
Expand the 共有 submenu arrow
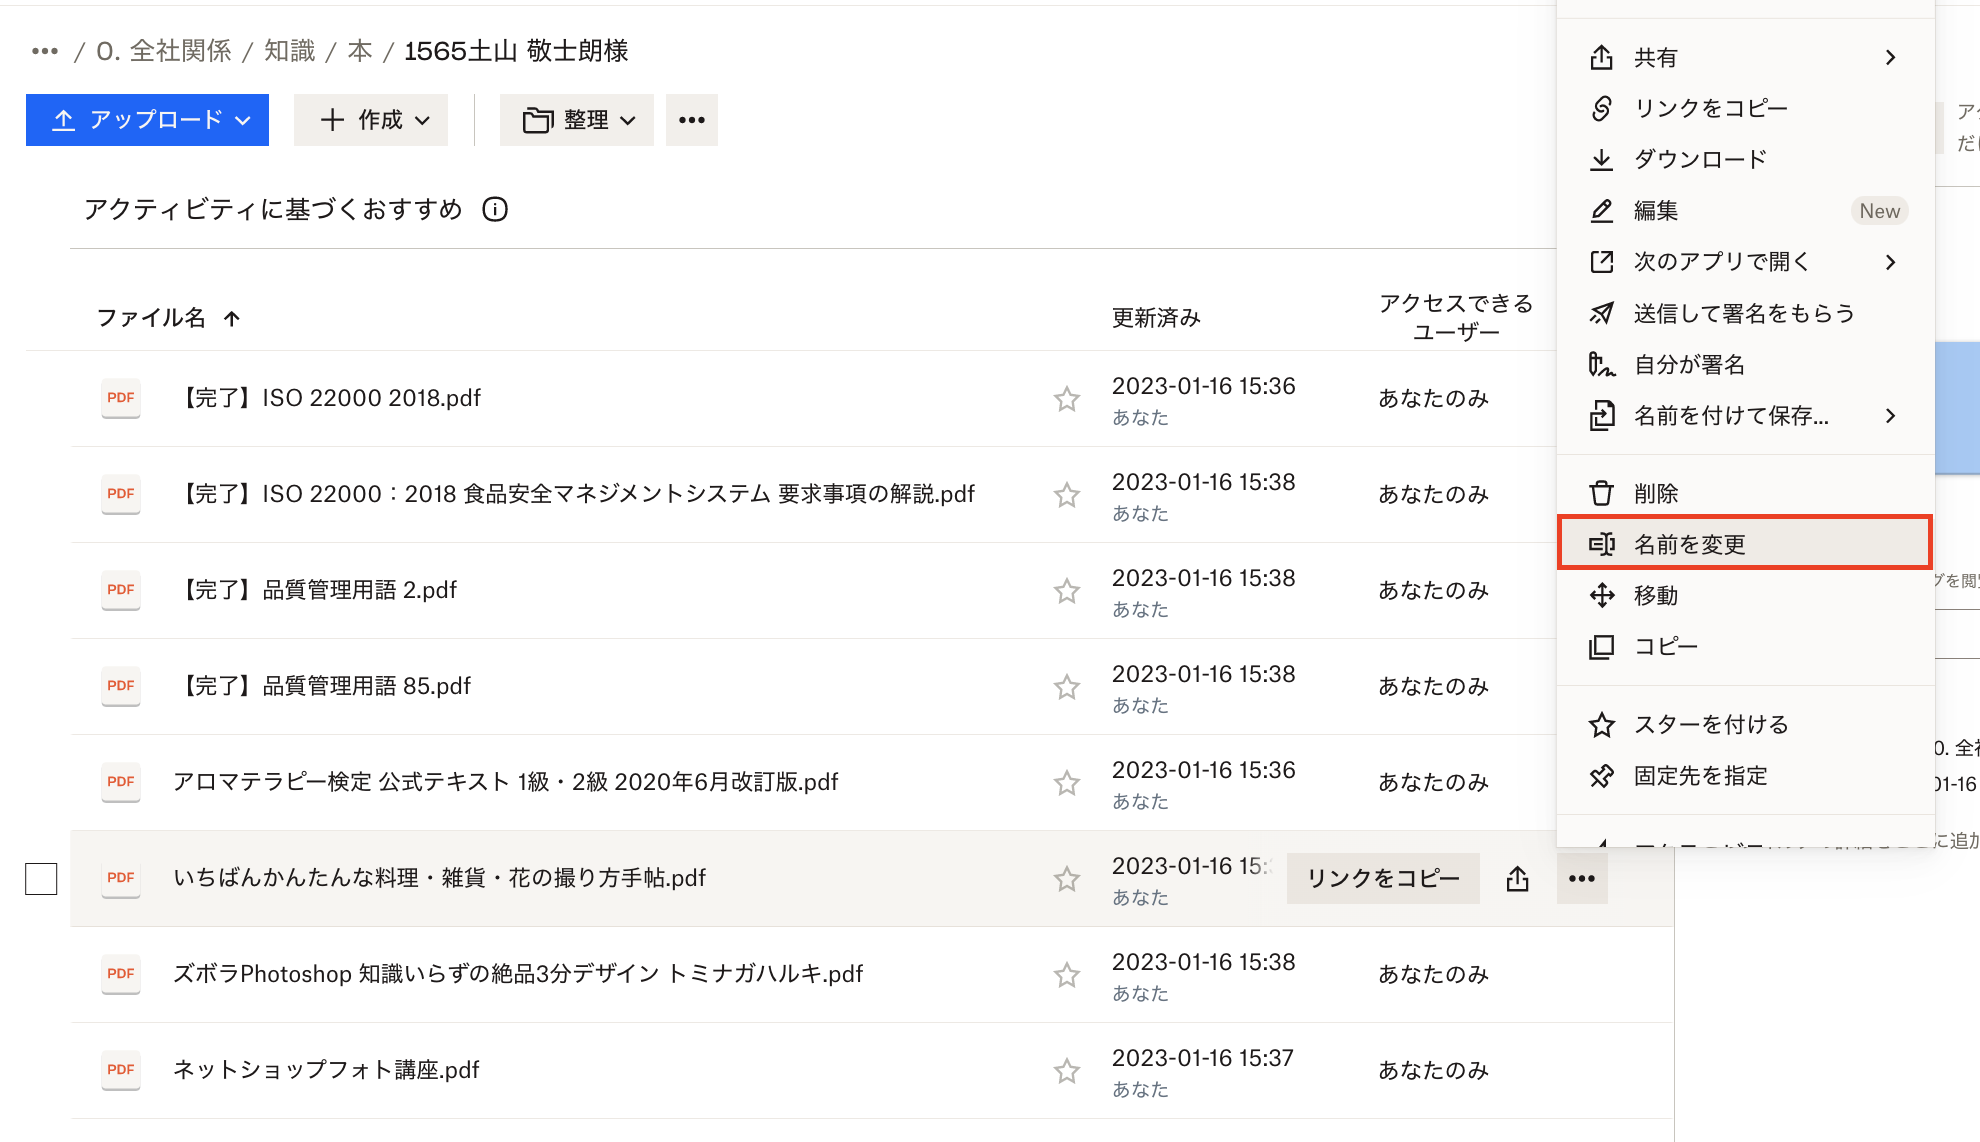coord(1889,58)
